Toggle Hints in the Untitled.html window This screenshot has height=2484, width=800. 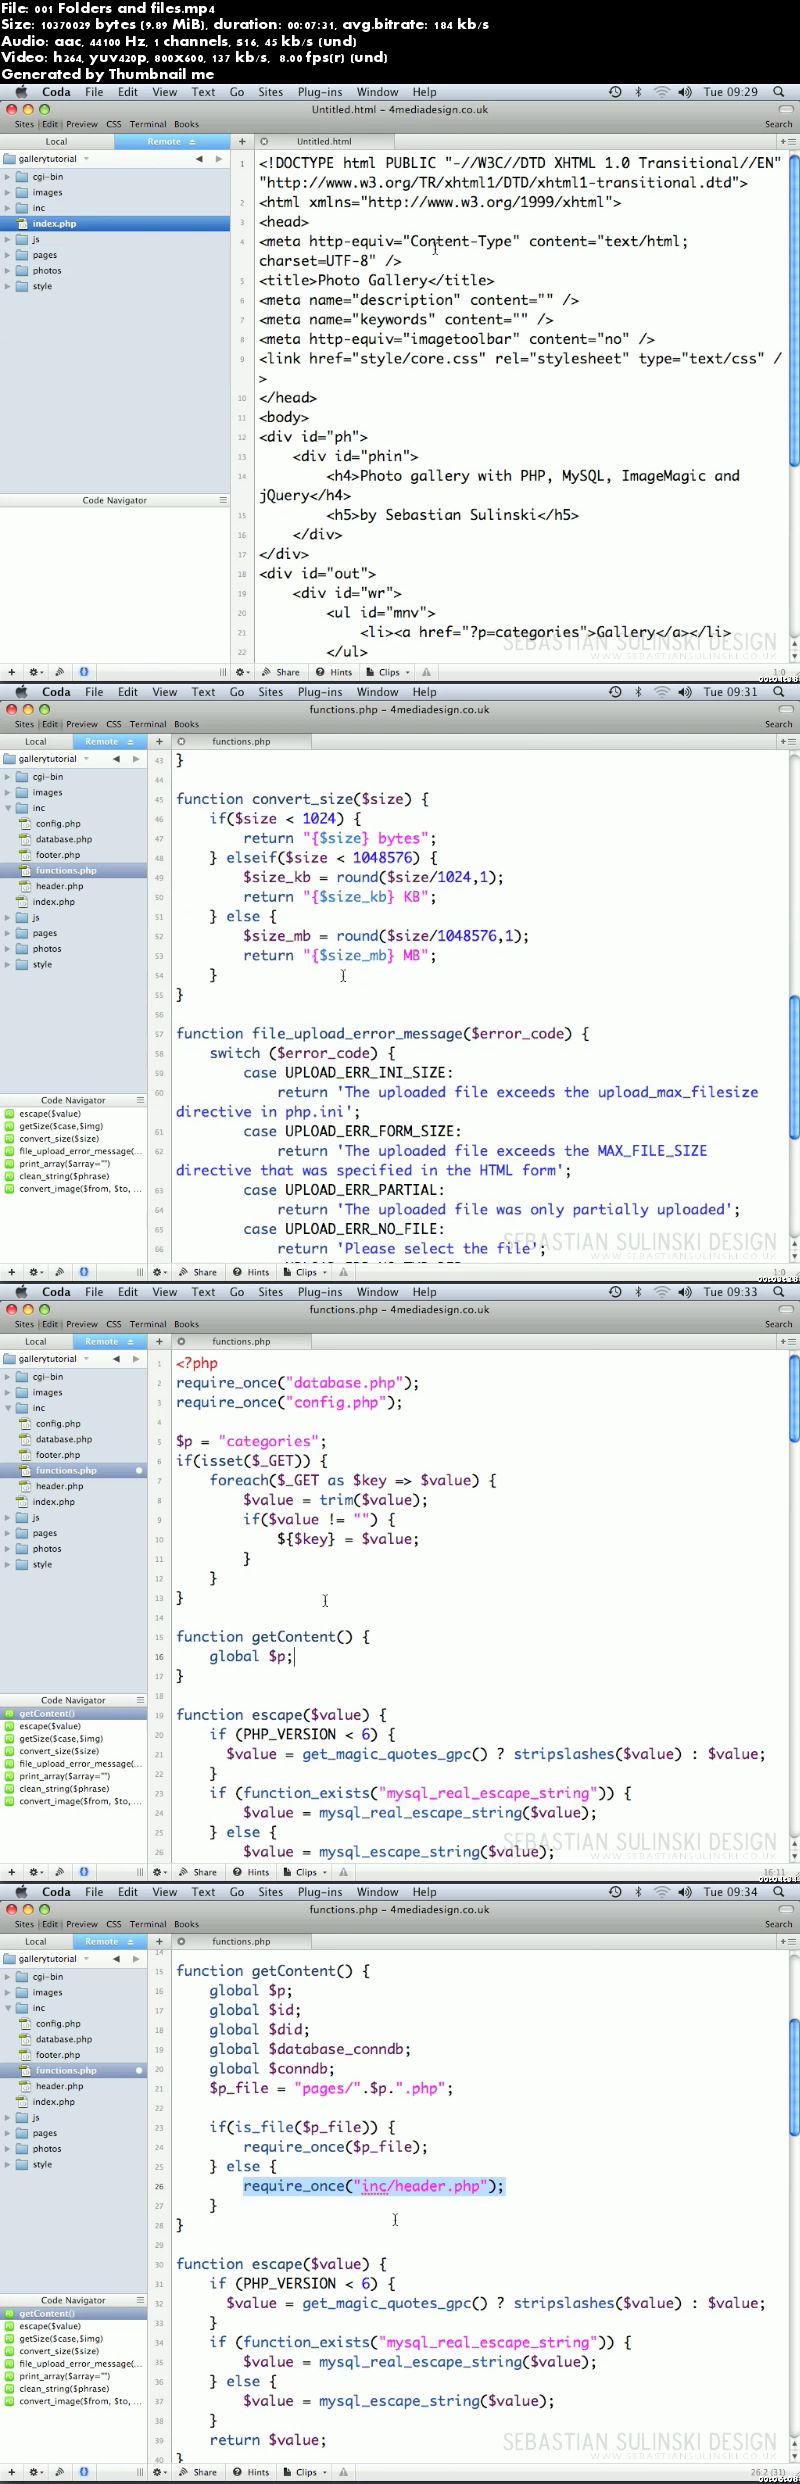[x=334, y=672]
